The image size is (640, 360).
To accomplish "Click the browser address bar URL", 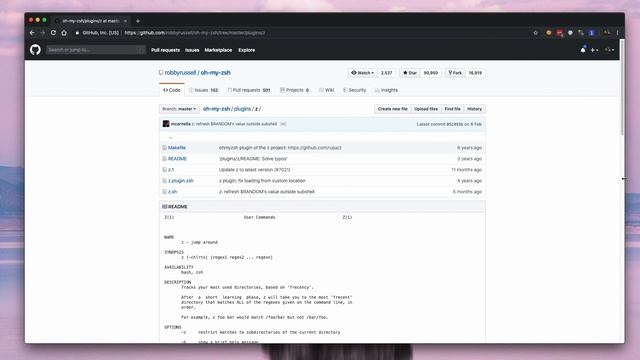I will (195, 33).
